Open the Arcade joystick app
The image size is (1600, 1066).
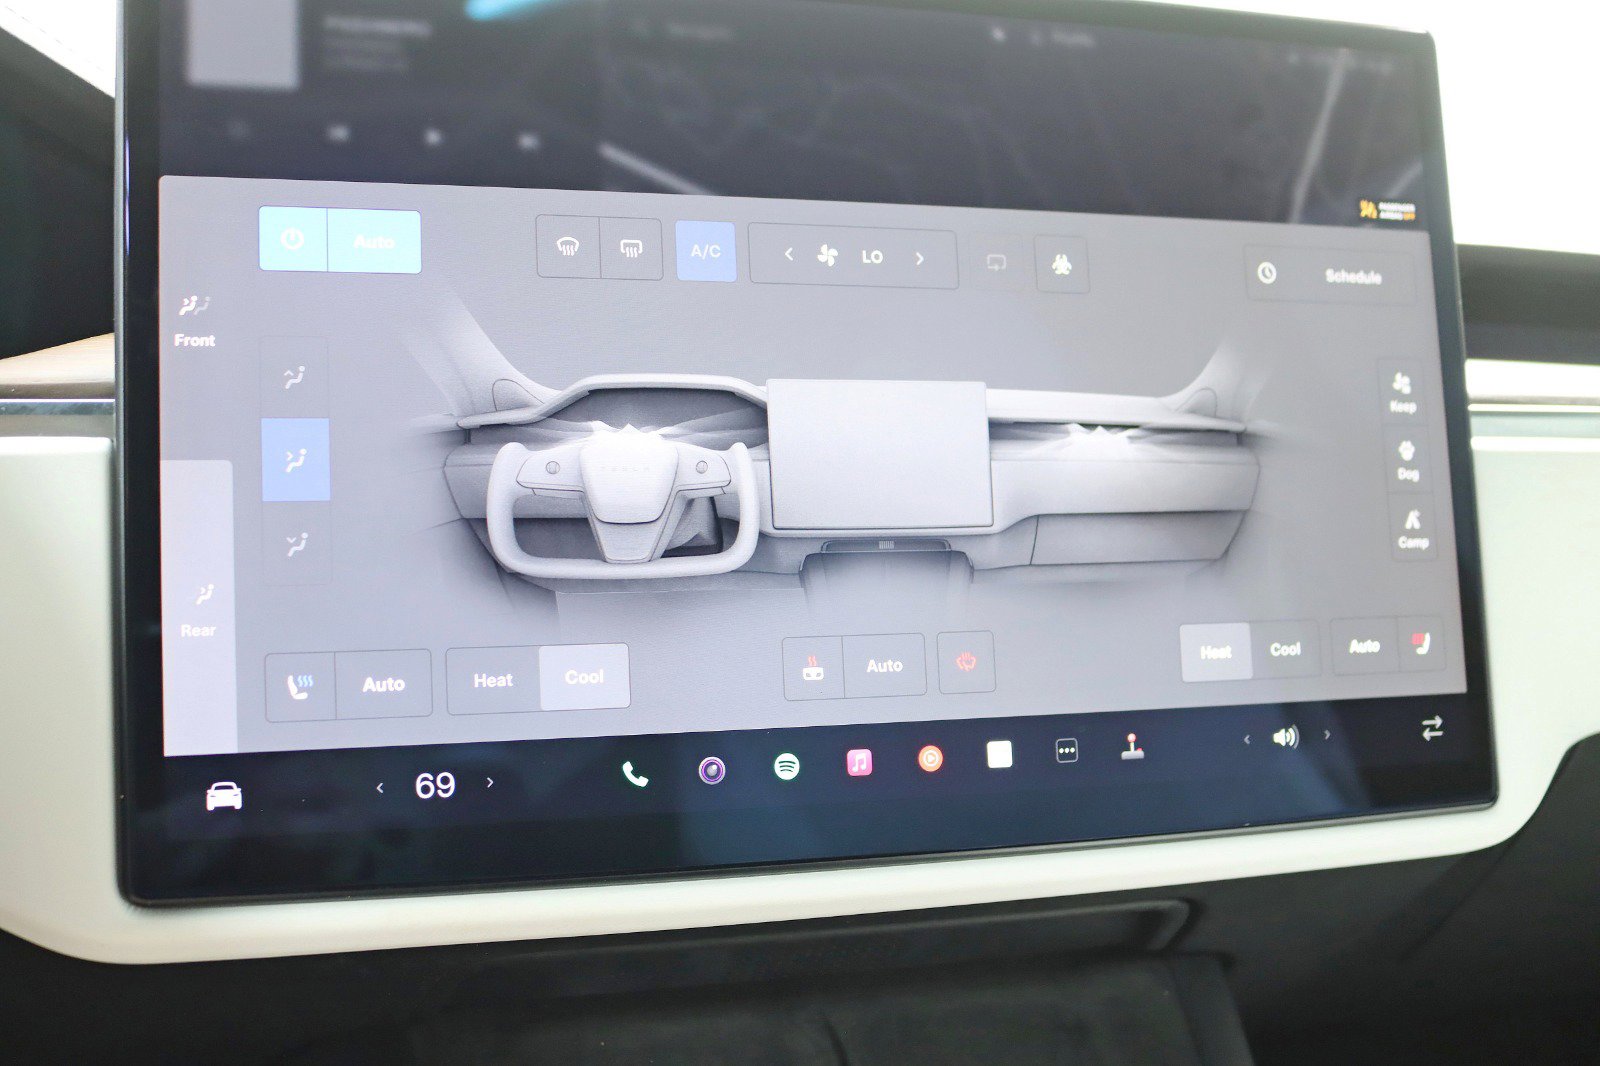click(x=1132, y=747)
